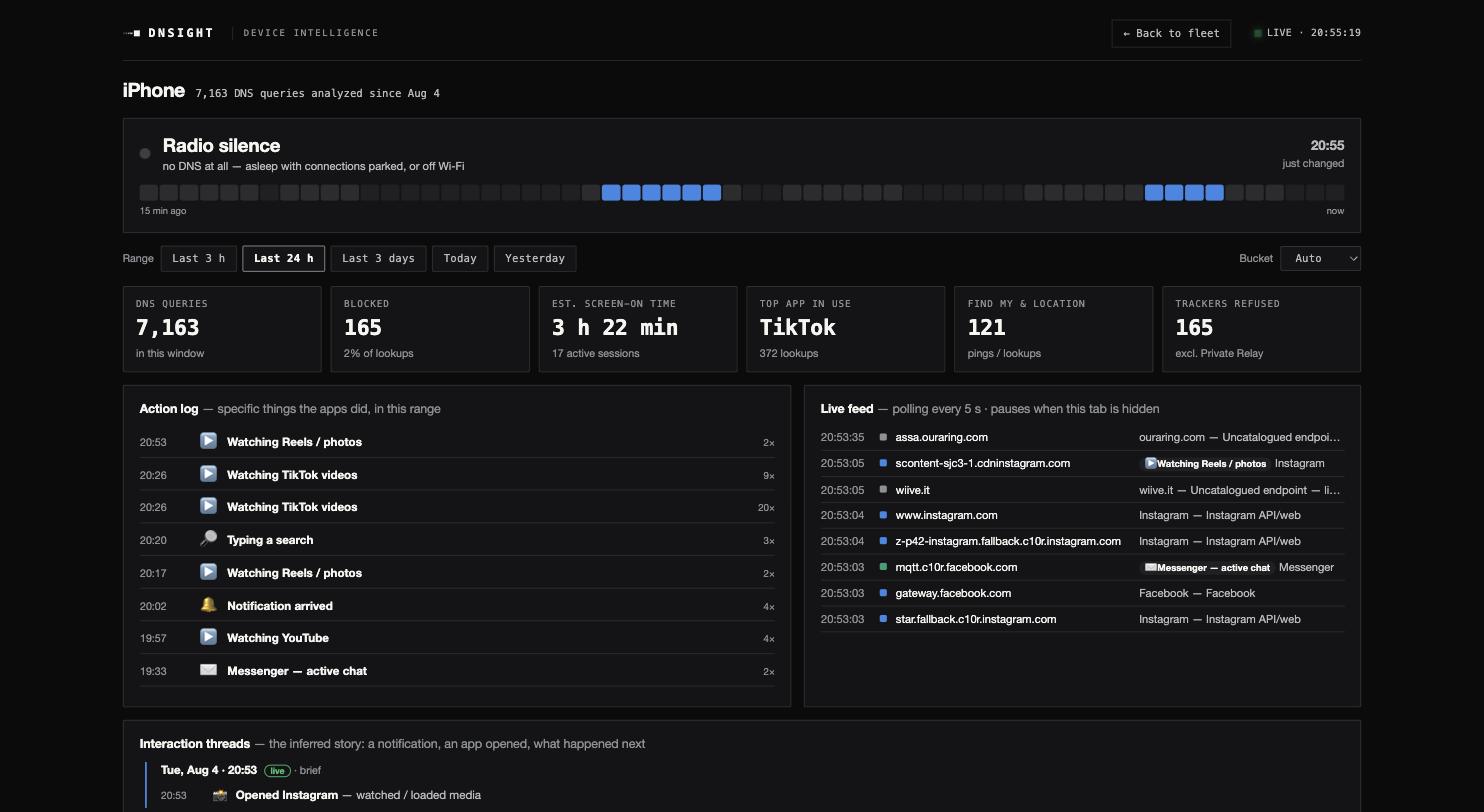Image resolution: width=1484 pixels, height=812 pixels.
Task: Click the 20× count on TikTok videos row
Action: pos(766,508)
